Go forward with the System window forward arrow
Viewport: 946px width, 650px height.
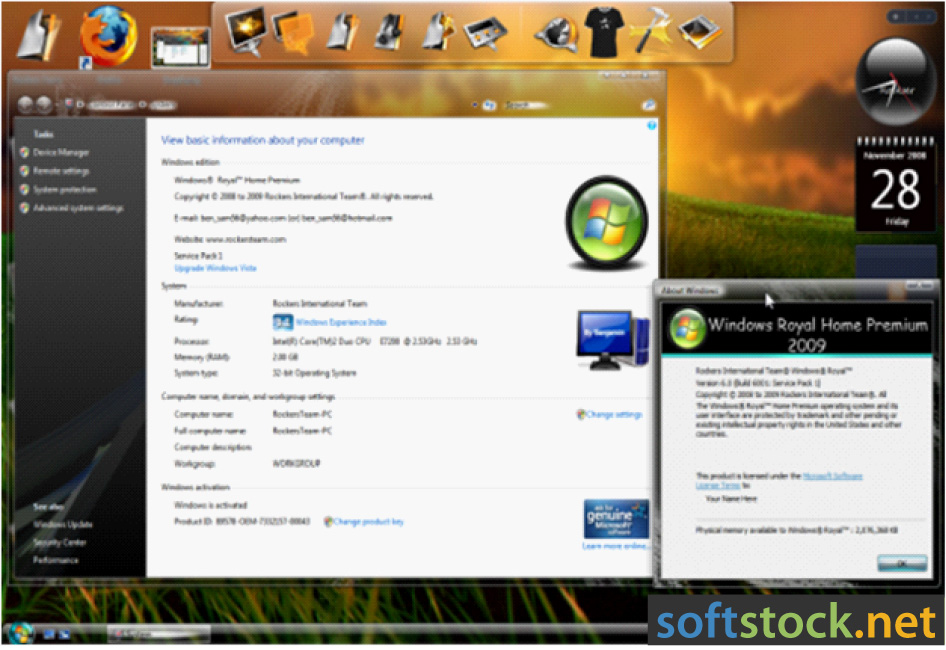(x=44, y=104)
